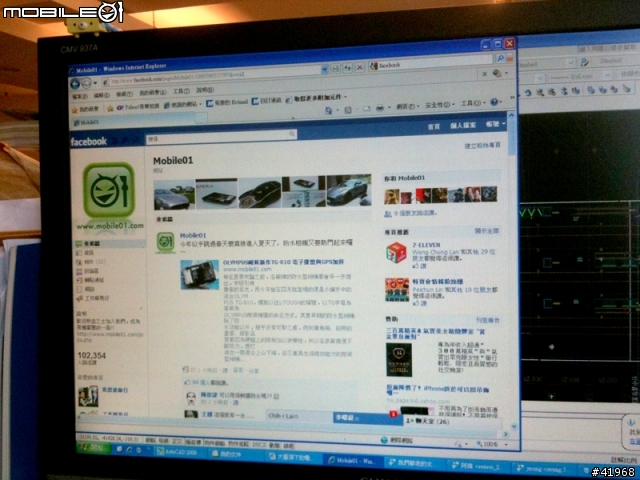Click the compatibility view icon
The image size is (640, 480).
tap(336, 69)
